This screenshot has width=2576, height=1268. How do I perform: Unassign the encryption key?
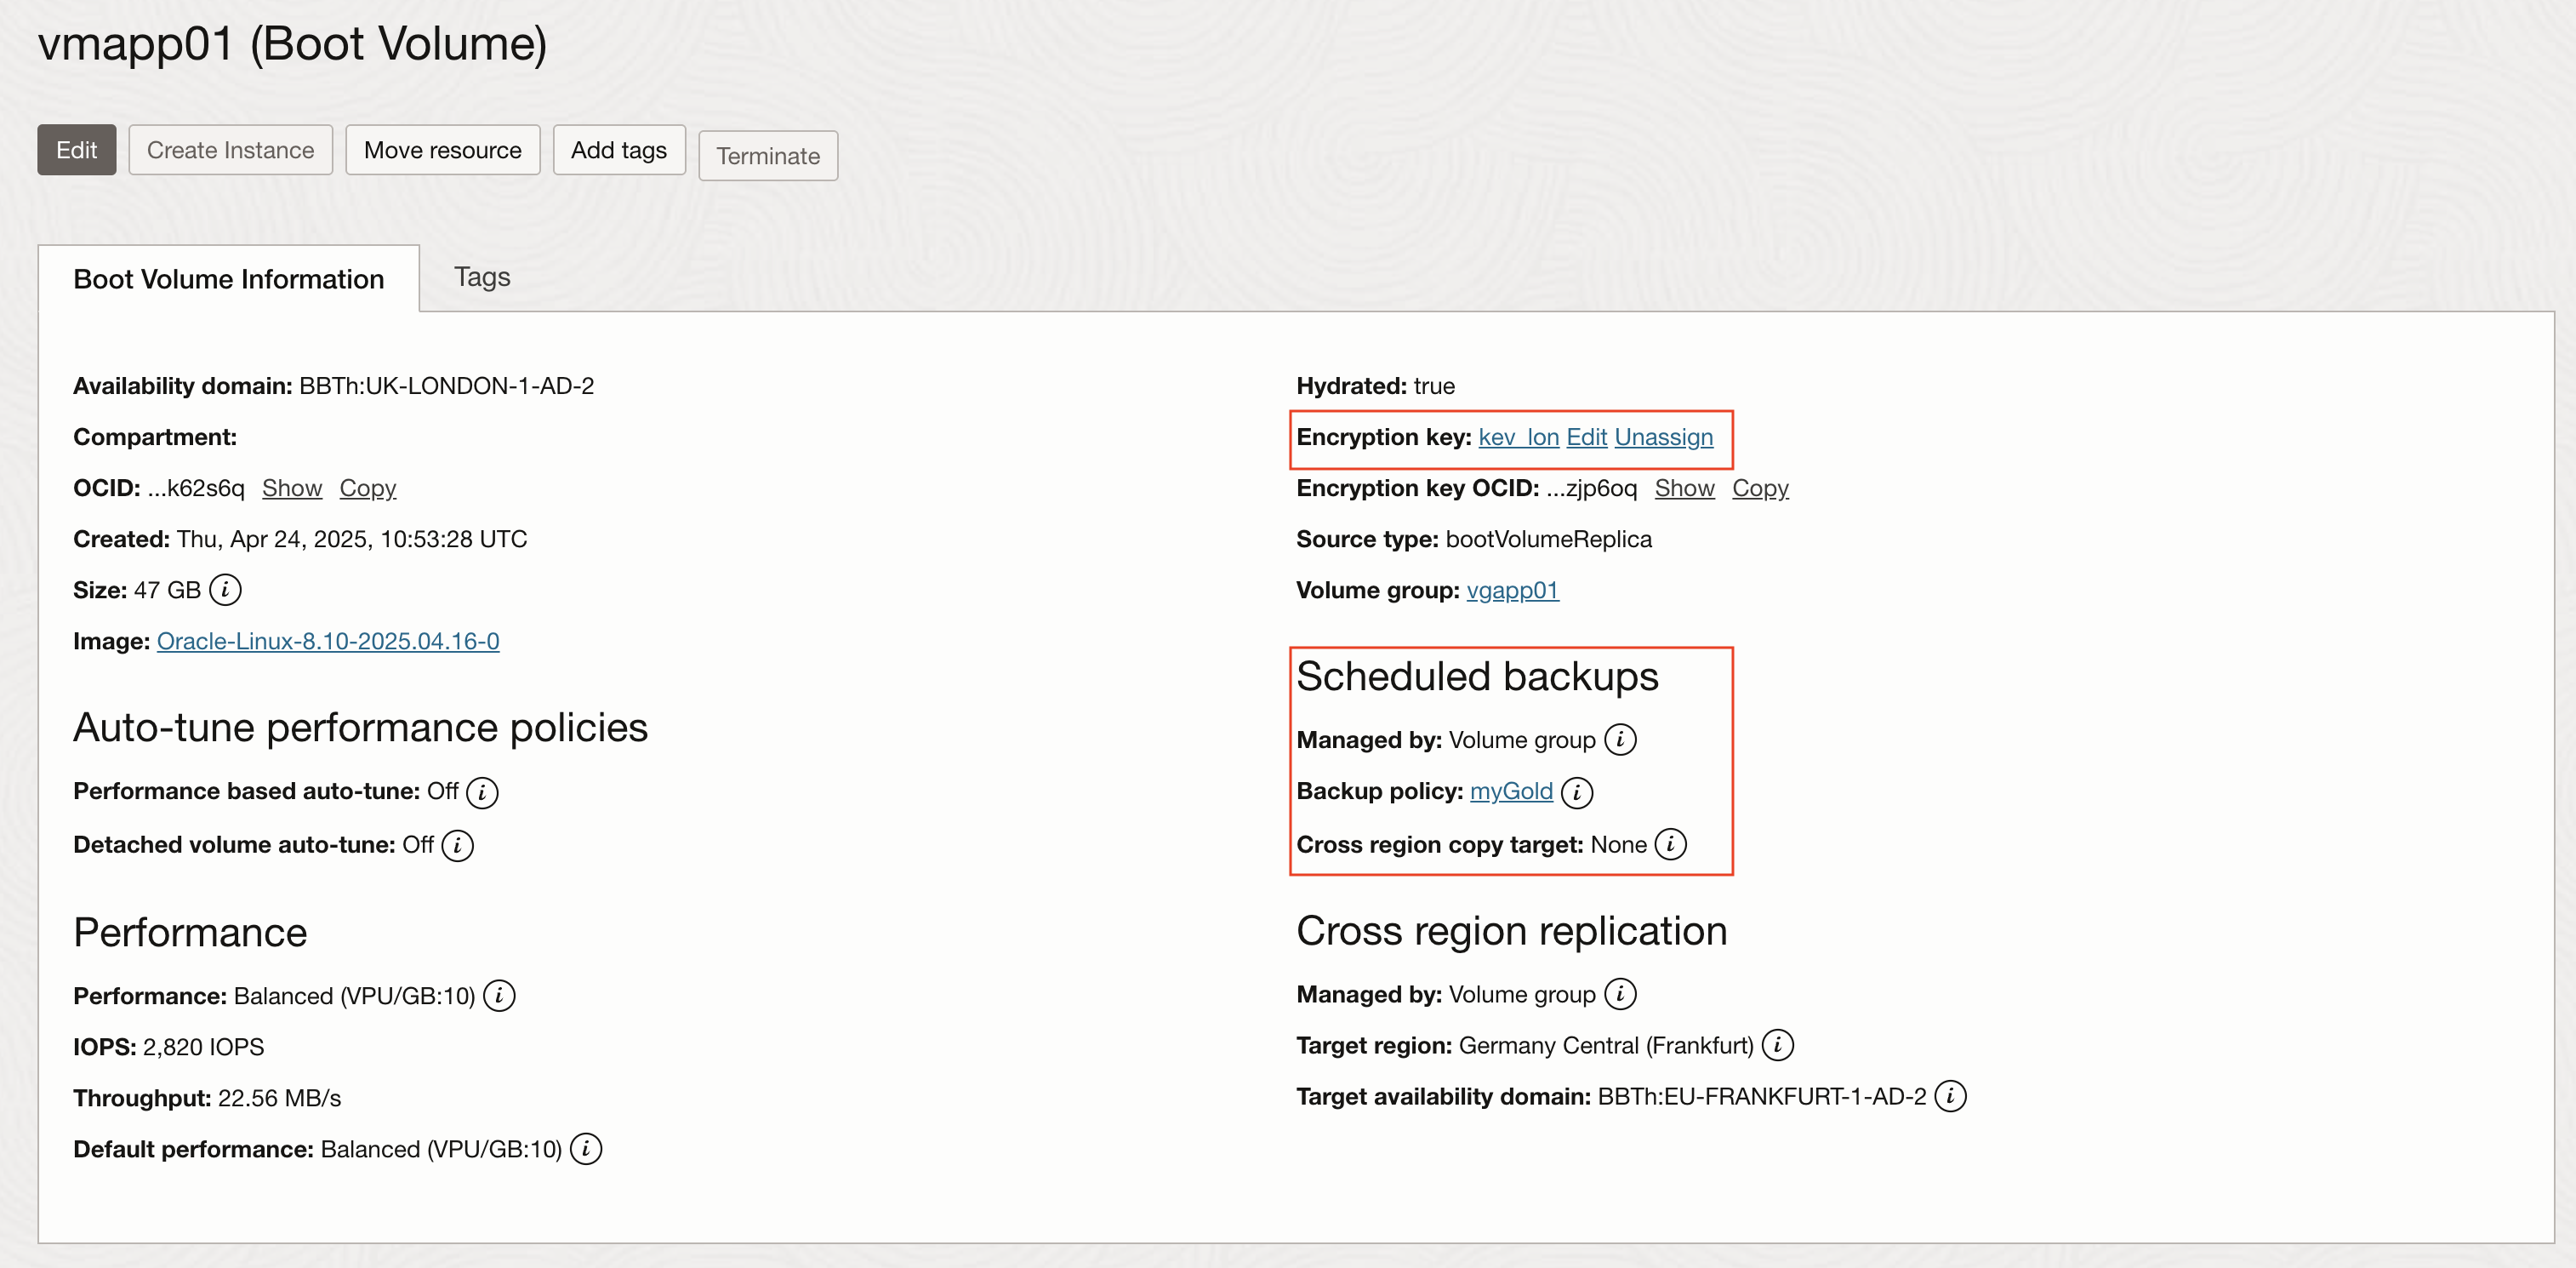click(x=1663, y=437)
